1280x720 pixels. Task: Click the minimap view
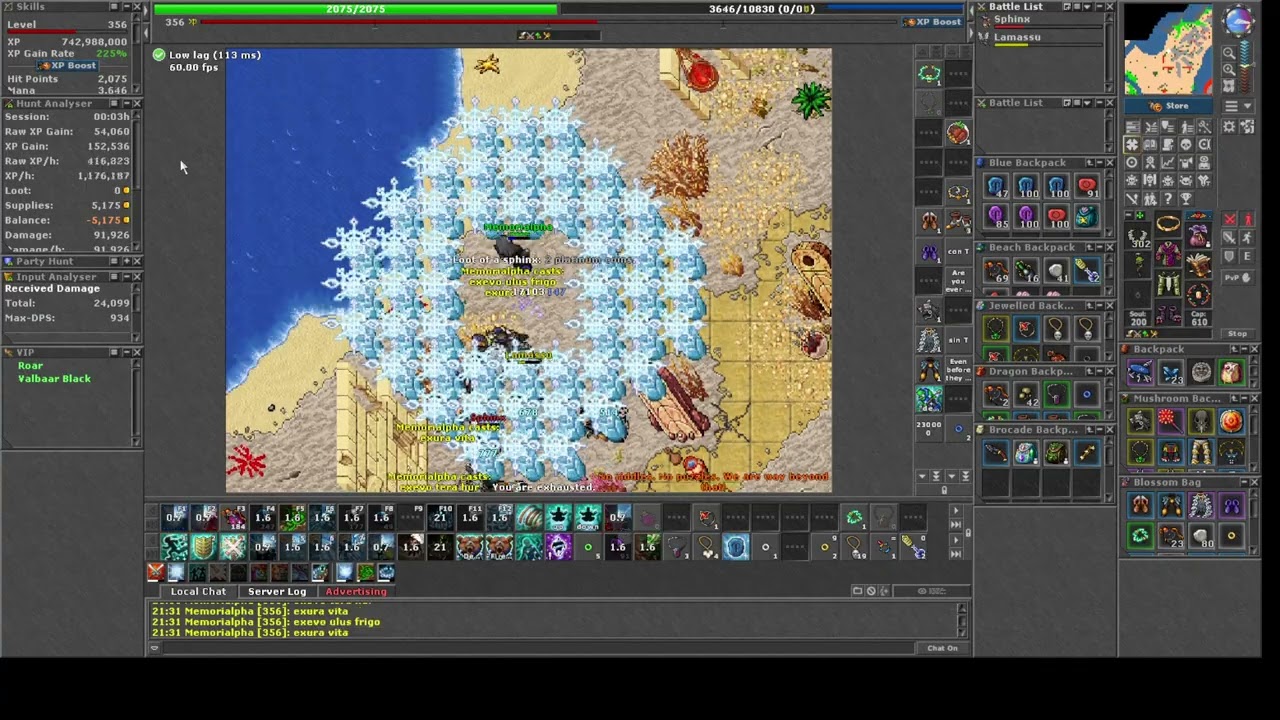click(1168, 50)
